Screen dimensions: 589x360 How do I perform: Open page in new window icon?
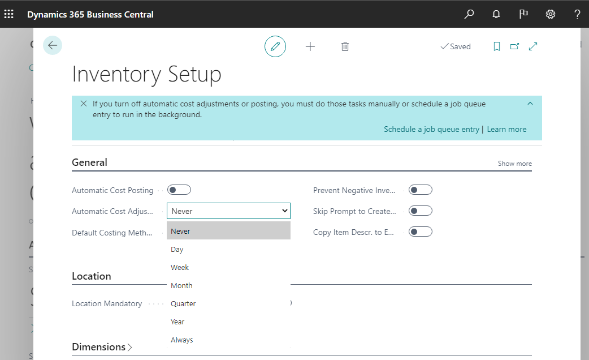pyautogui.click(x=514, y=46)
